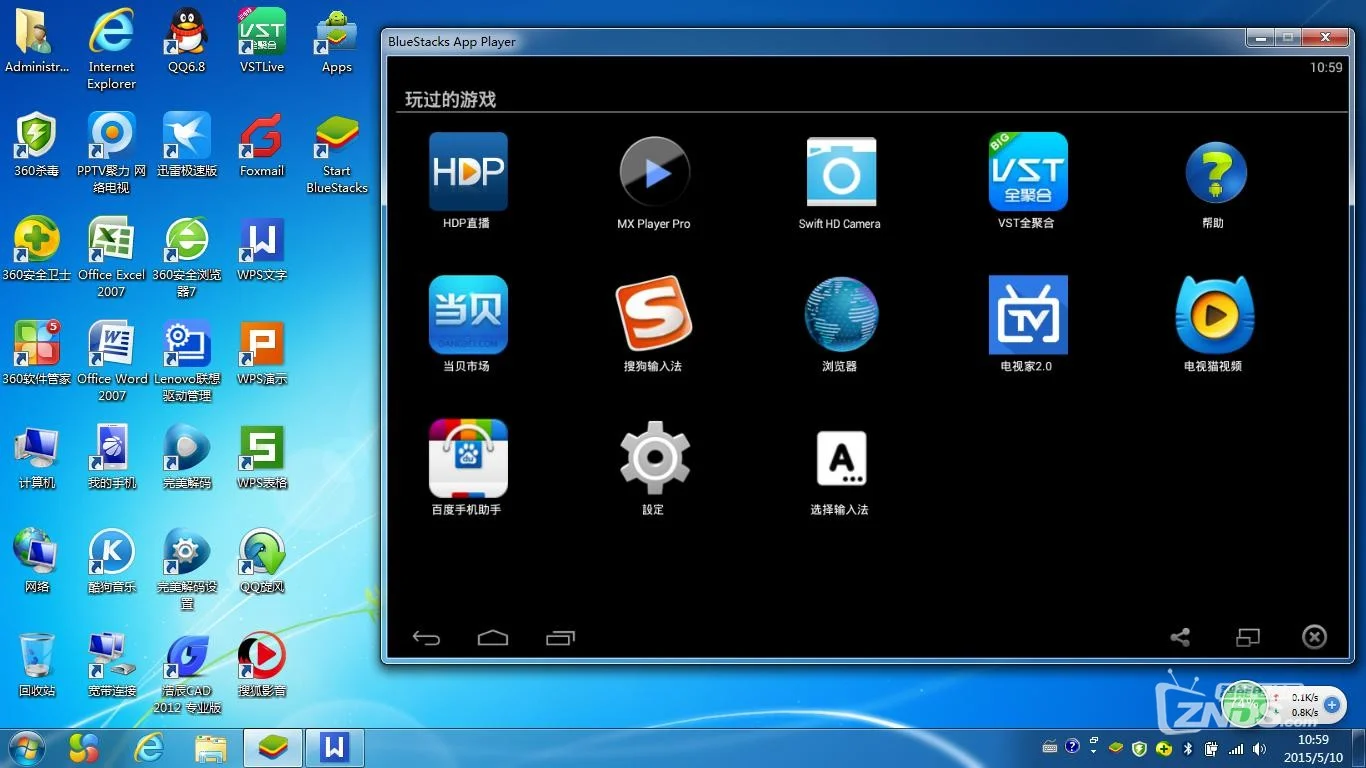Launch 电视家2.0 app
The width and height of the screenshot is (1366, 768).
tap(1027, 324)
